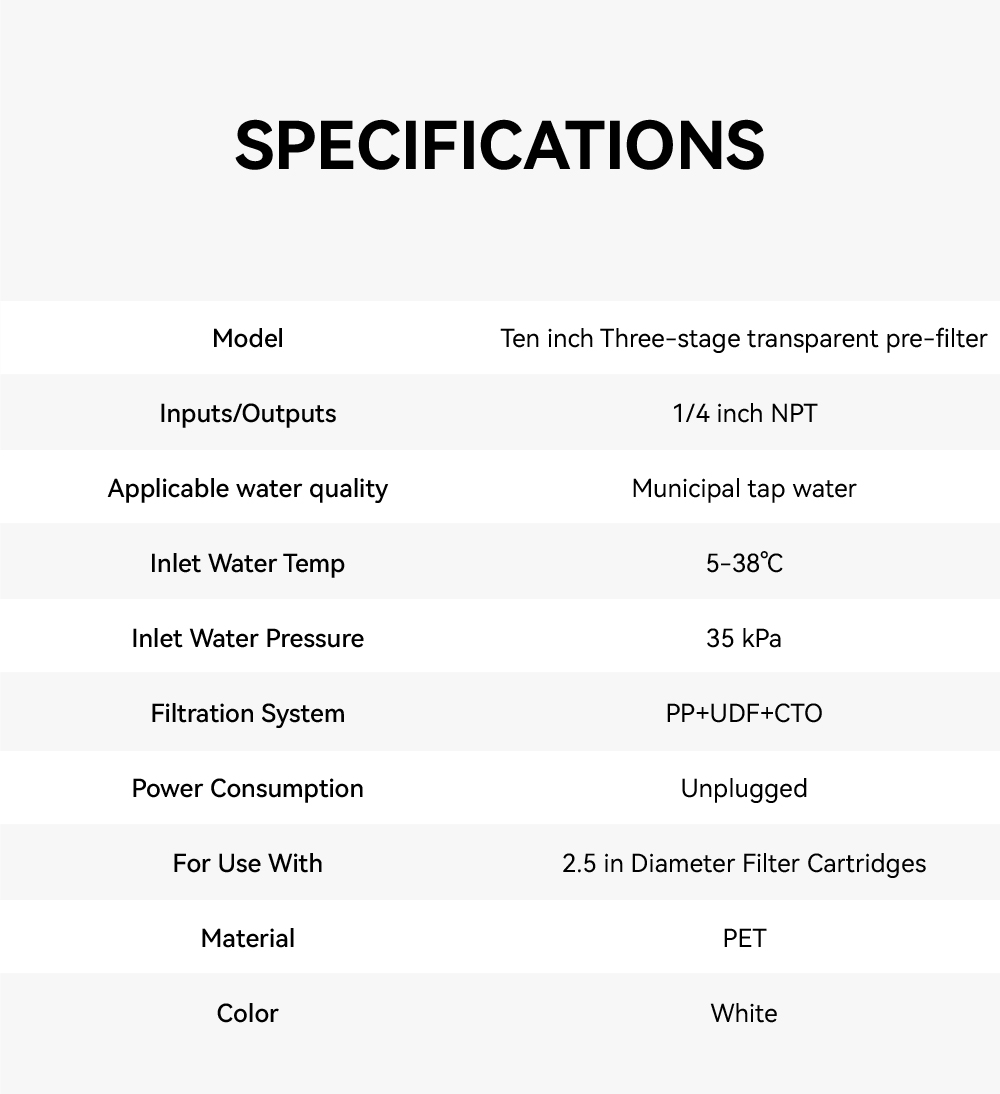Select the Inputs/Outputs label

point(248,414)
